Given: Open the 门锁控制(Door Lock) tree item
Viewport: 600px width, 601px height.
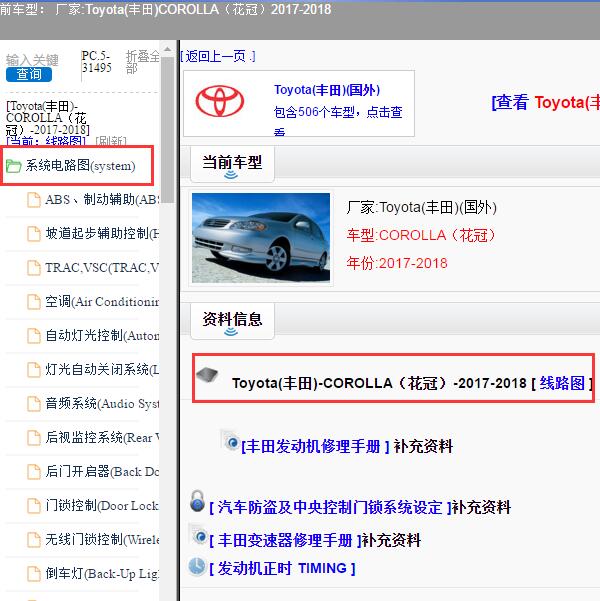Looking at the screenshot, I should pos(102,506).
